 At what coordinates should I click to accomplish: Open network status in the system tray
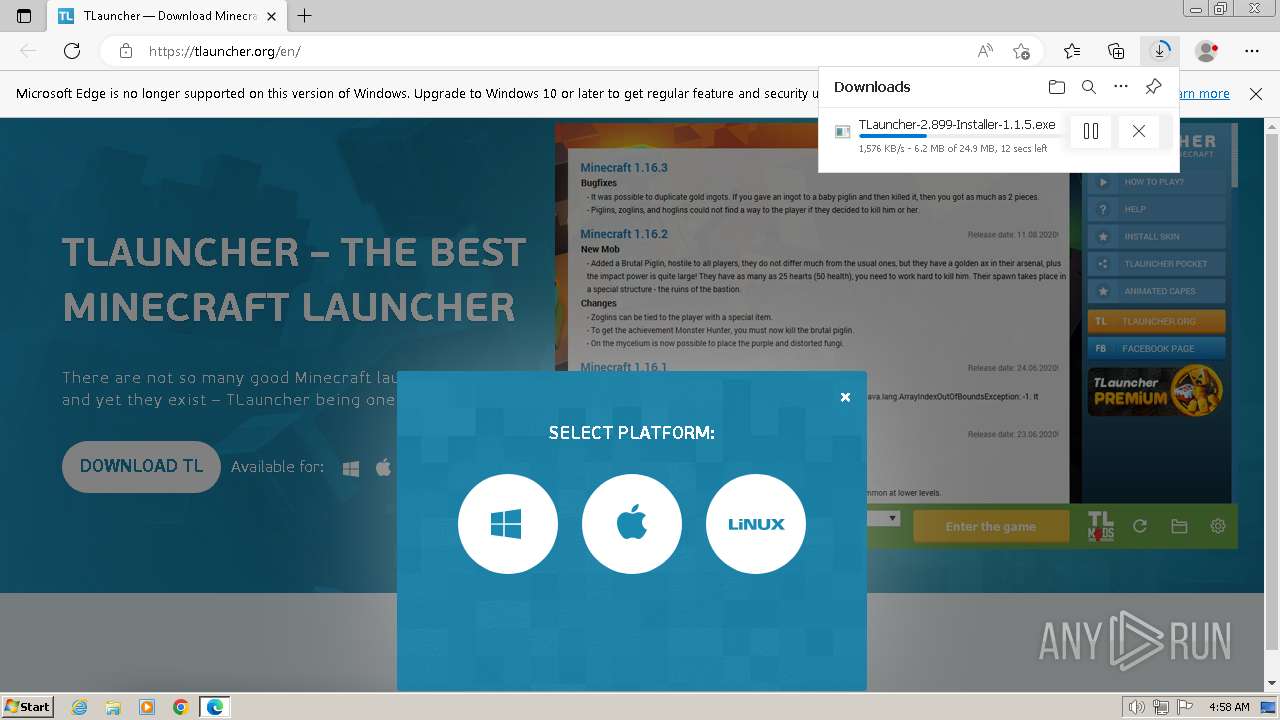pyautogui.click(x=1161, y=707)
